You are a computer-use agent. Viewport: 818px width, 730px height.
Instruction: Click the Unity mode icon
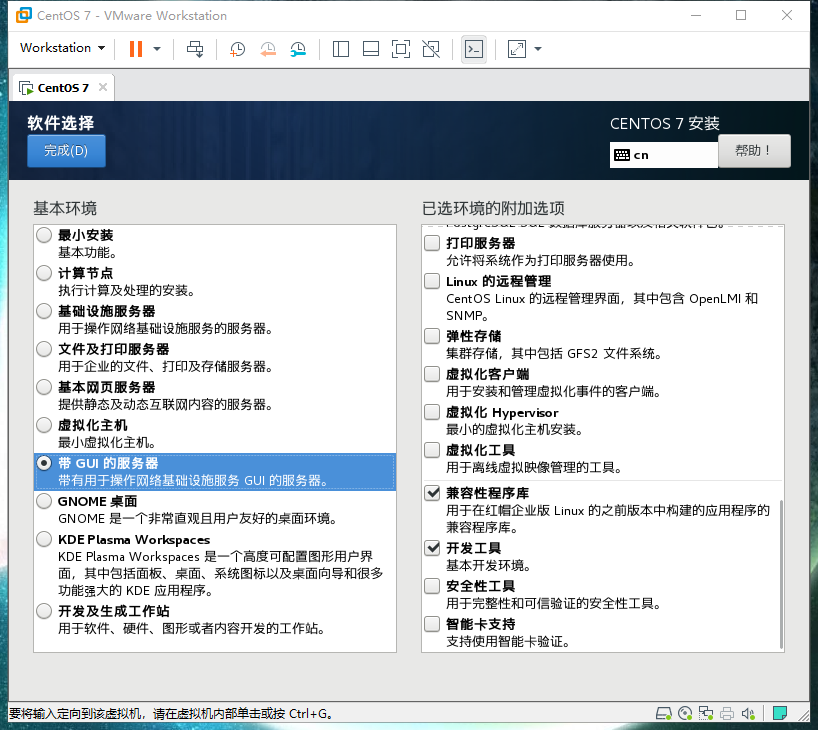coord(431,49)
